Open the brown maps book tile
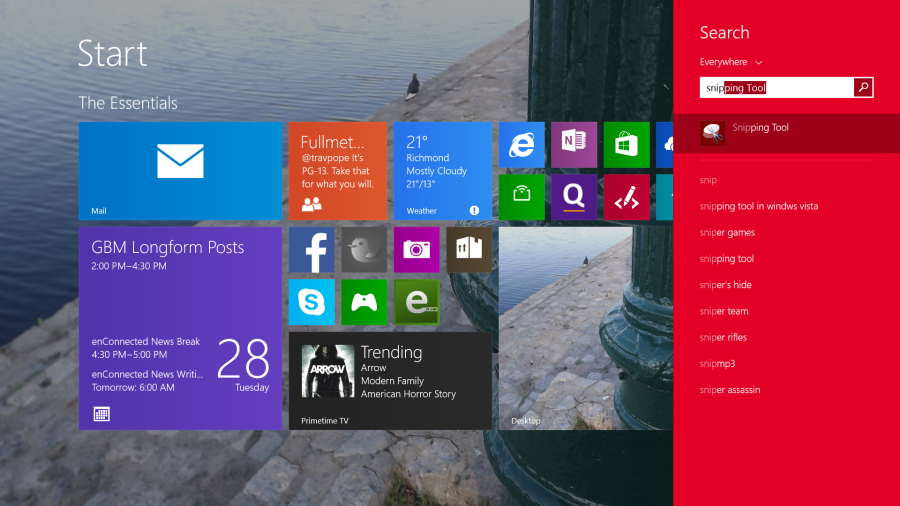 (x=469, y=250)
